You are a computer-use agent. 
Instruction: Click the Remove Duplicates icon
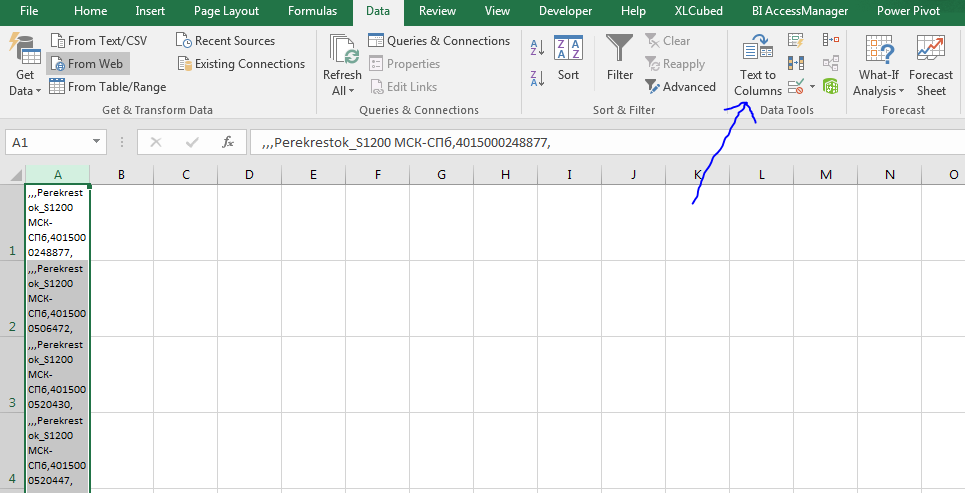click(x=796, y=63)
